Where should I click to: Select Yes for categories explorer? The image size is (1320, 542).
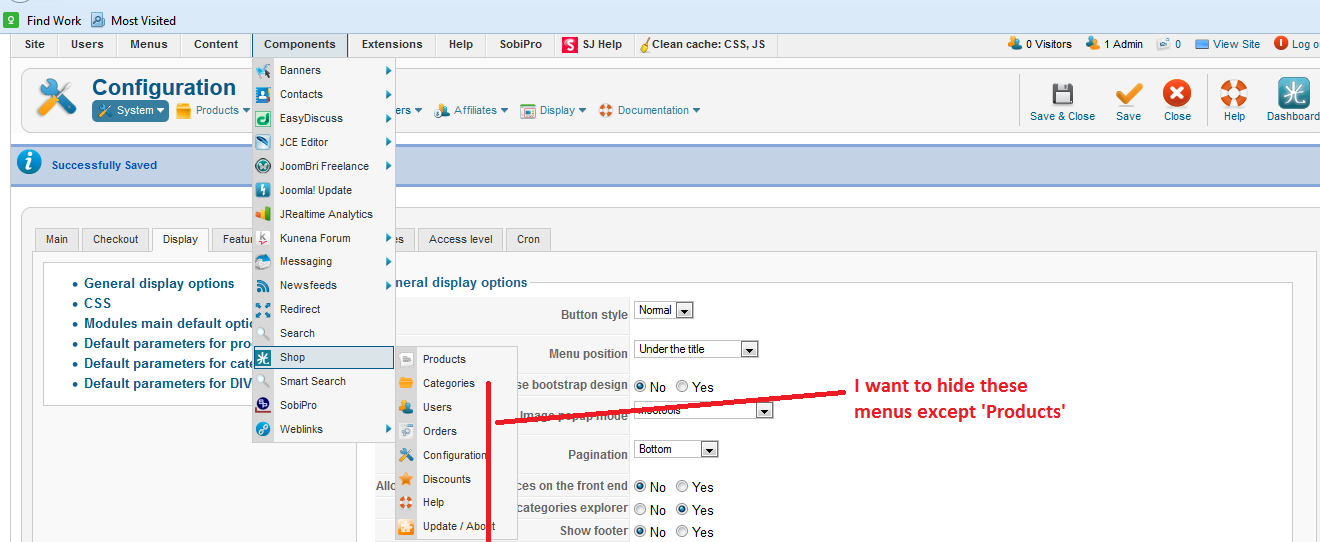tap(682, 510)
